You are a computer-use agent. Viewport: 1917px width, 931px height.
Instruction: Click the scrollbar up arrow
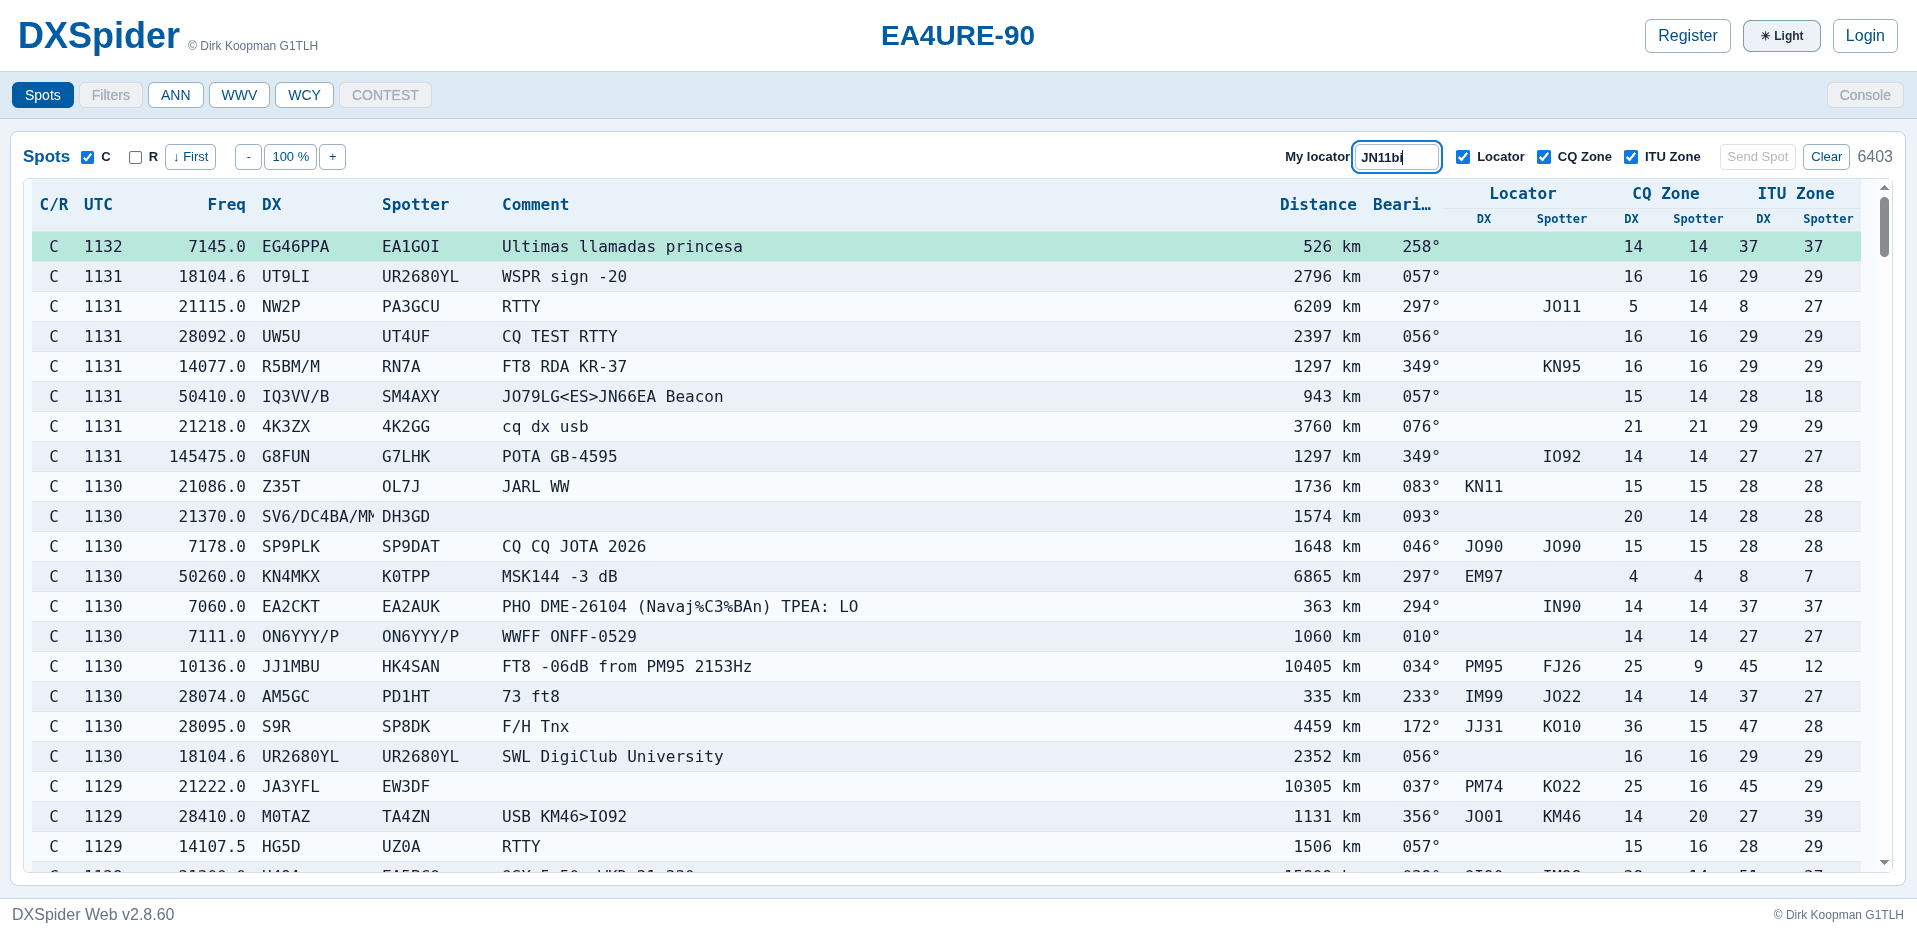coord(1884,188)
